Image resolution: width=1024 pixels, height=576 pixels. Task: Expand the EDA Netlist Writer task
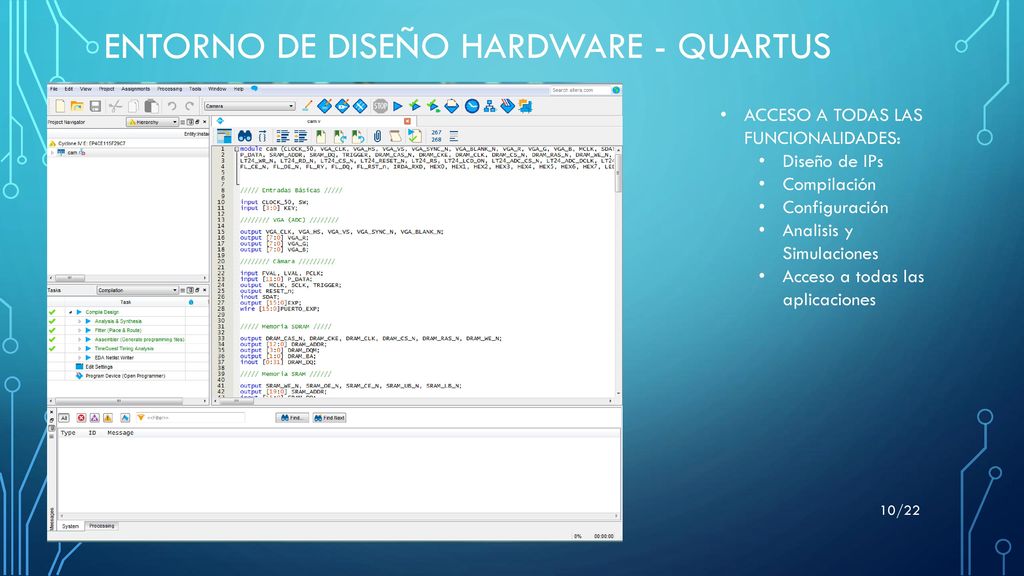pyautogui.click(x=80, y=358)
